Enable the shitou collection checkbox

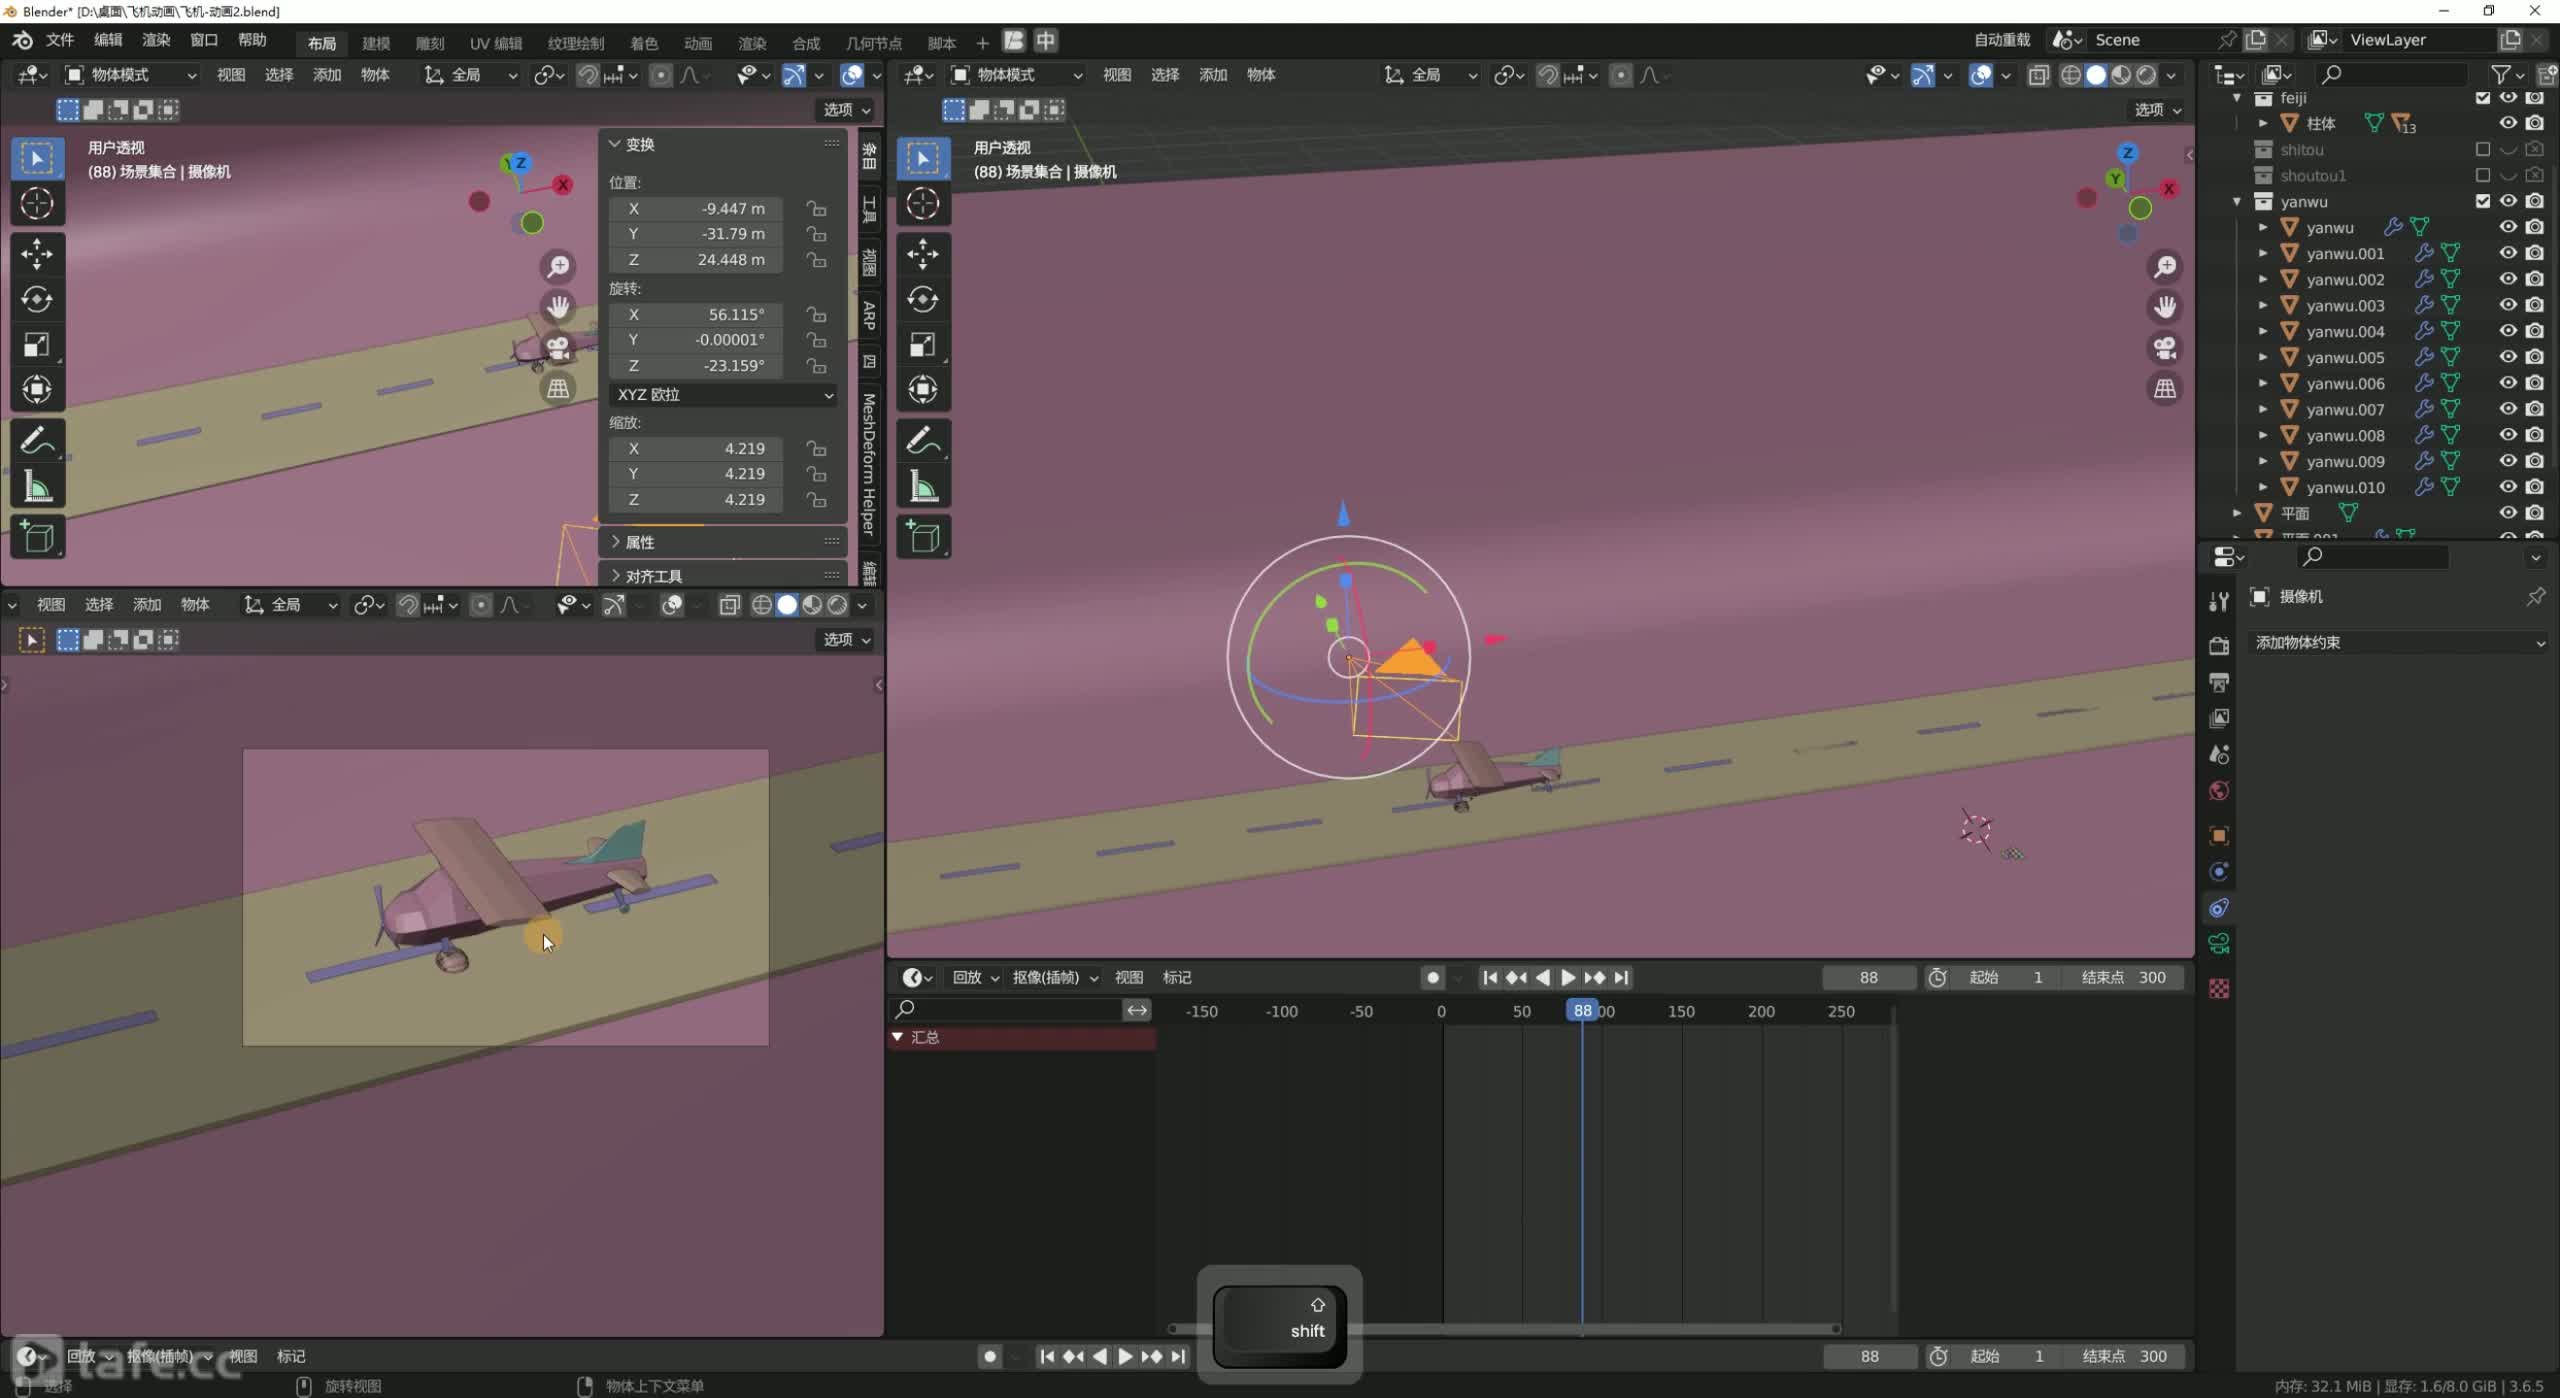tap(2482, 149)
